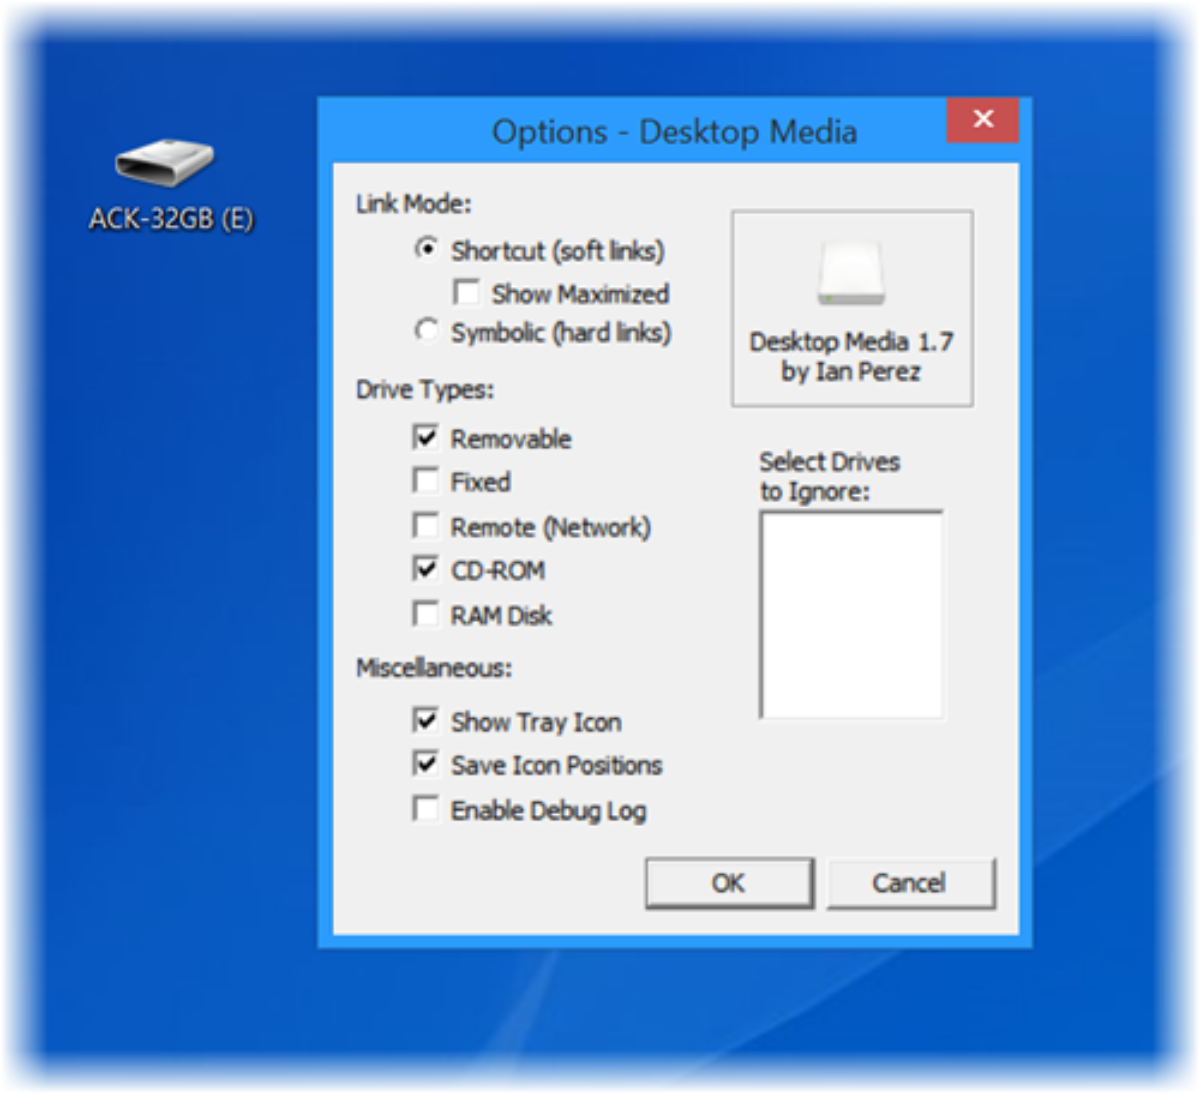Click the 'Link Mode:' label

pos(413,204)
